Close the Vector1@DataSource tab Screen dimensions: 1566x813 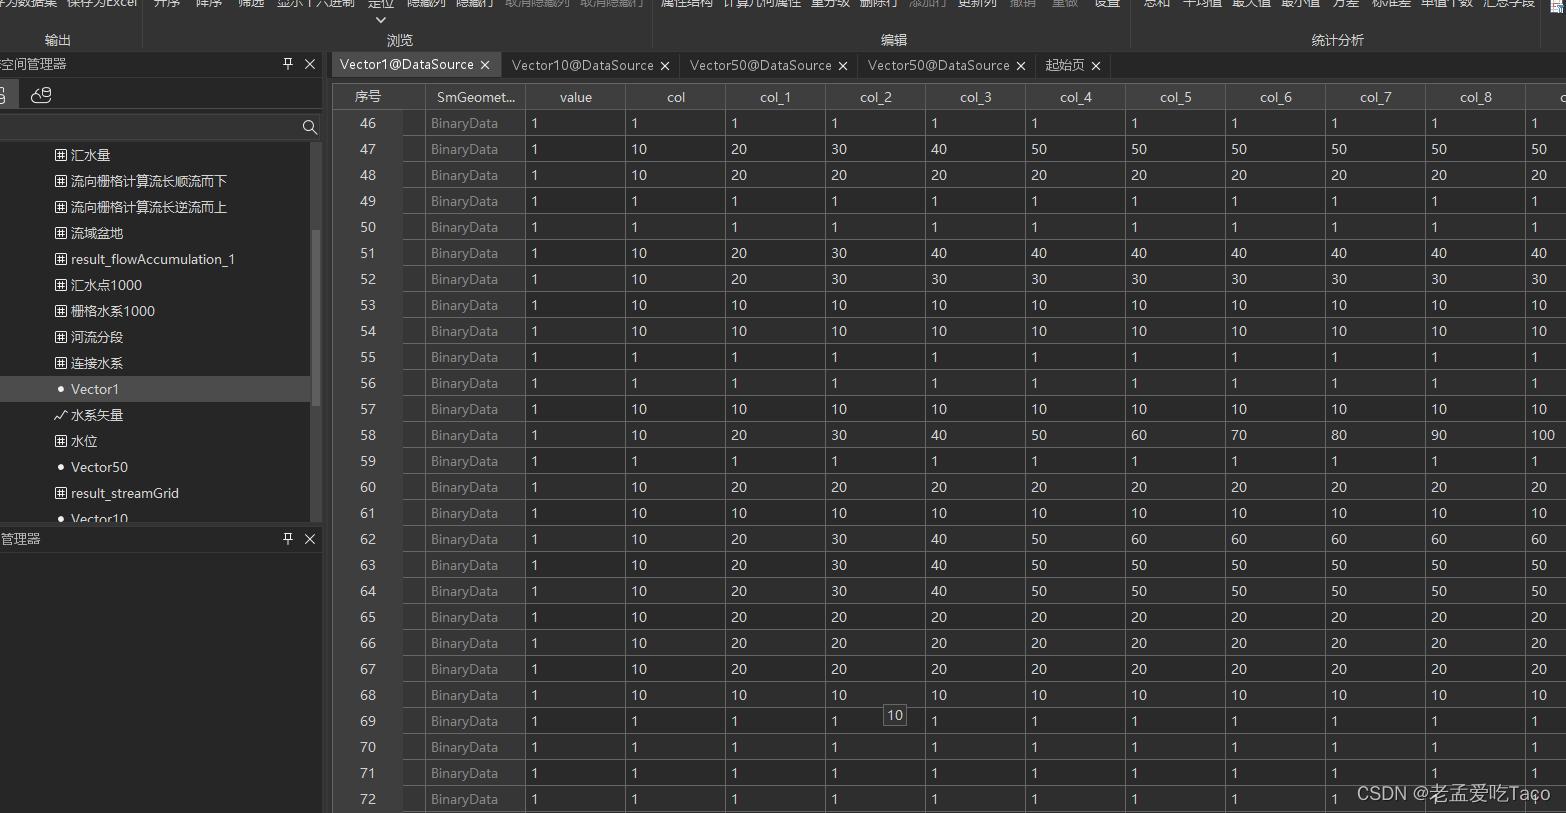click(x=485, y=65)
